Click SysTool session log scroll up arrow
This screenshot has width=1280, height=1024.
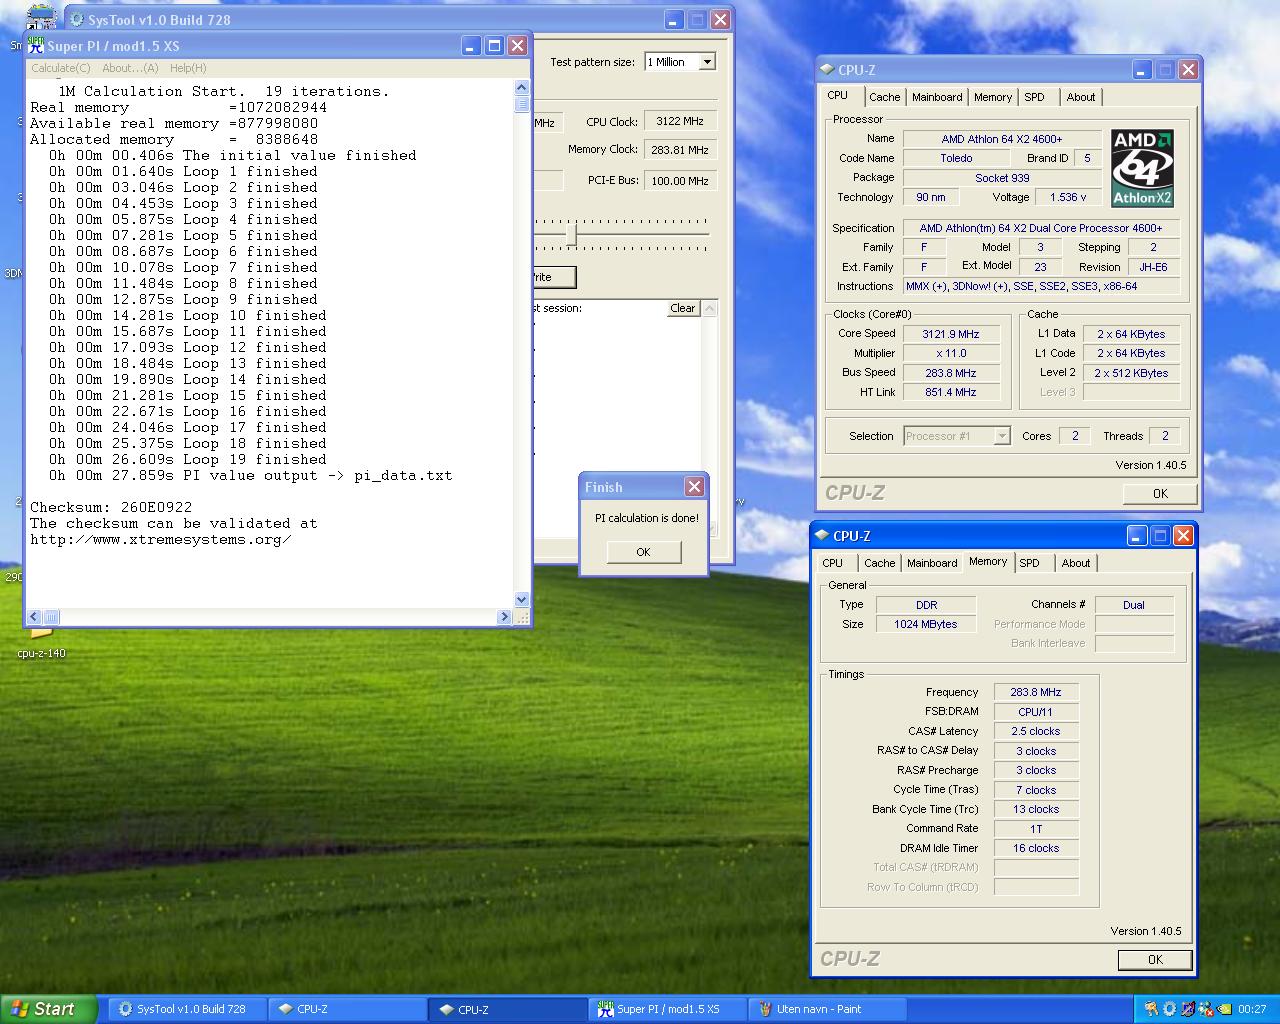click(710, 308)
